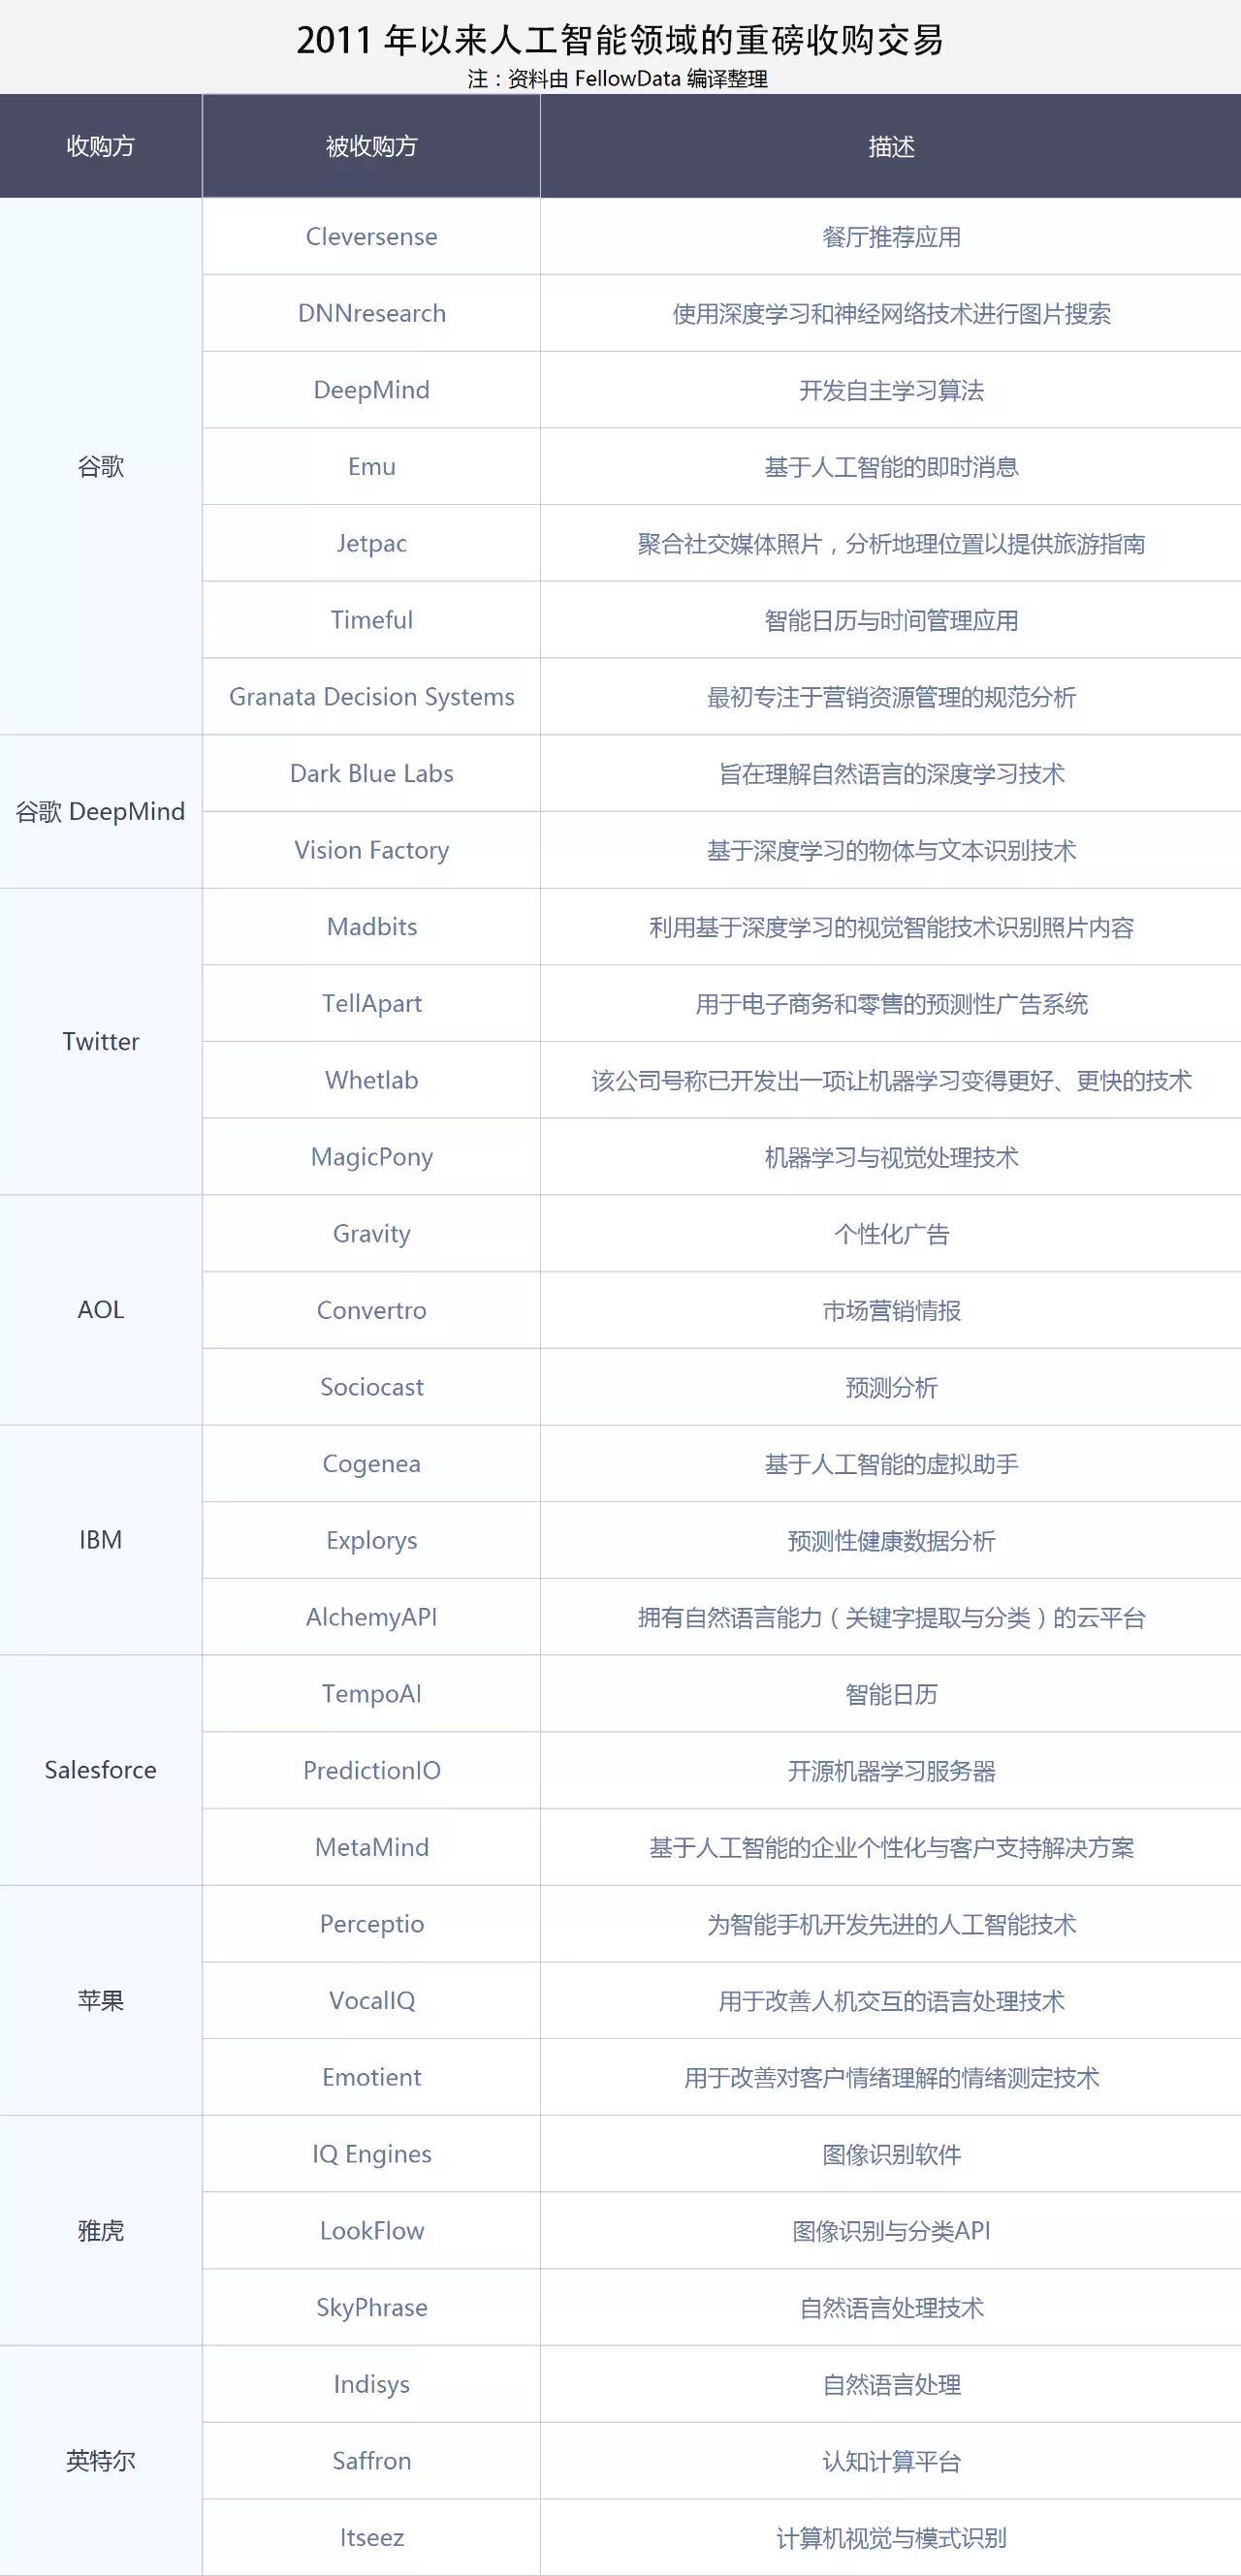
Task: Click the description 开发自主学习算法
Action: coord(891,390)
